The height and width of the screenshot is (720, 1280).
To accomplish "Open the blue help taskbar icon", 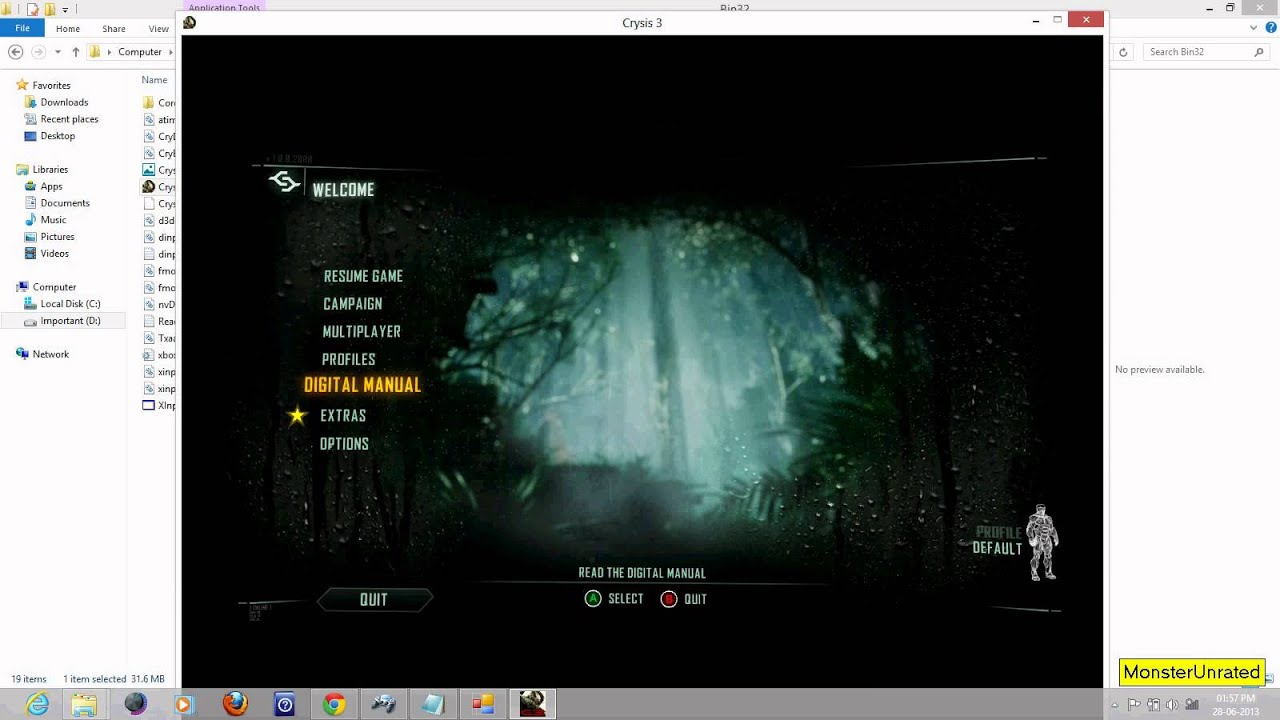I will click(285, 704).
